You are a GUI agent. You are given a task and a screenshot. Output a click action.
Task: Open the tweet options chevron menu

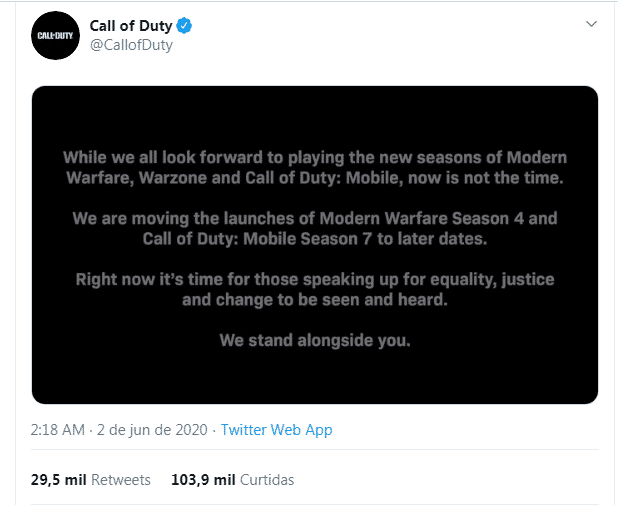pyautogui.click(x=591, y=24)
